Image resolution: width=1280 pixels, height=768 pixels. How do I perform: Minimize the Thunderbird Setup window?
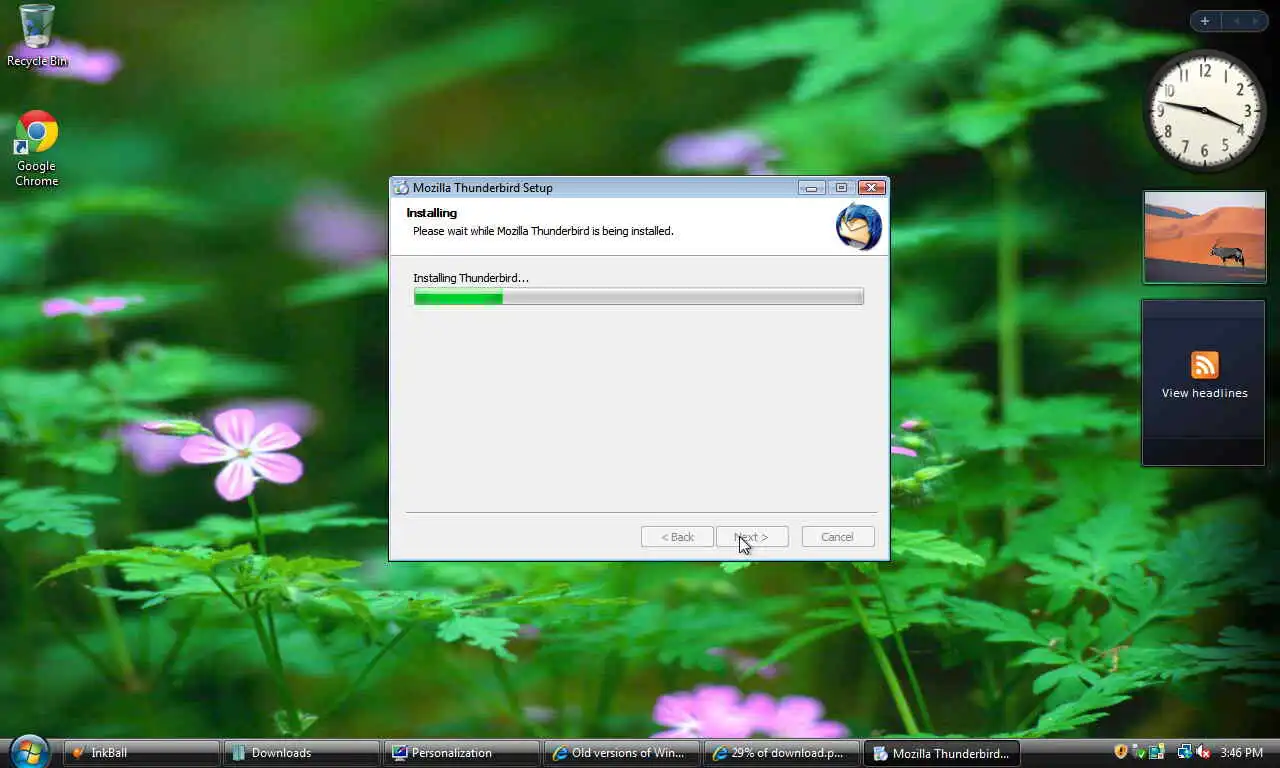811,188
